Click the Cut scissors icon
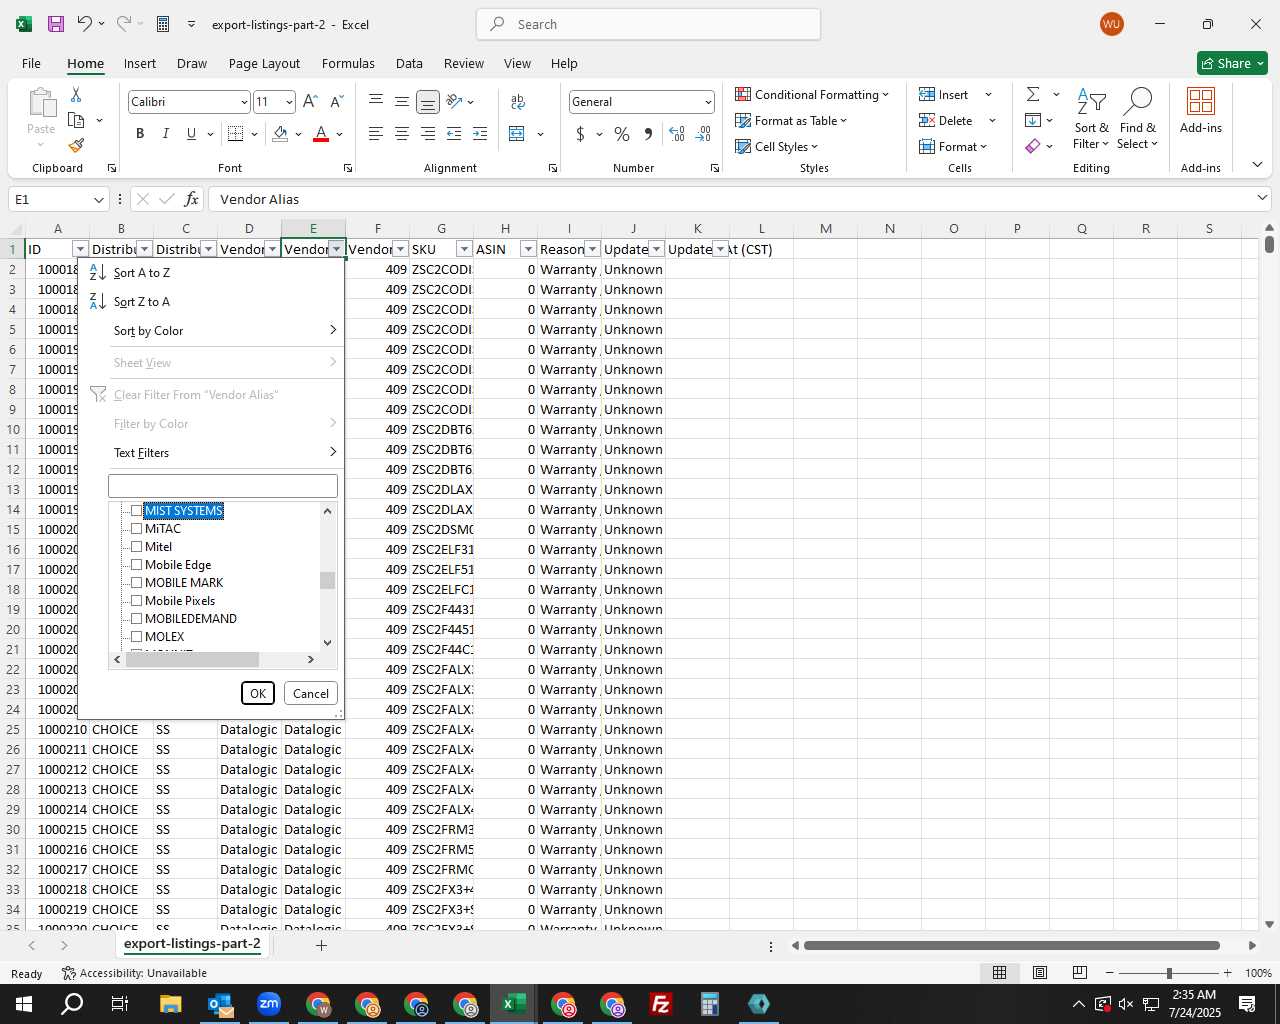This screenshot has width=1280, height=1024. pyautogui.click(x=76, y=94)
